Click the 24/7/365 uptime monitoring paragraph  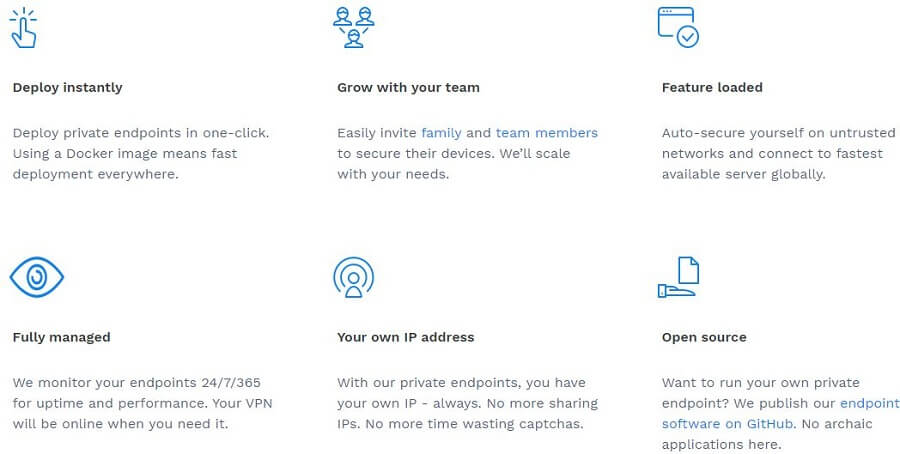click(142, 403)
